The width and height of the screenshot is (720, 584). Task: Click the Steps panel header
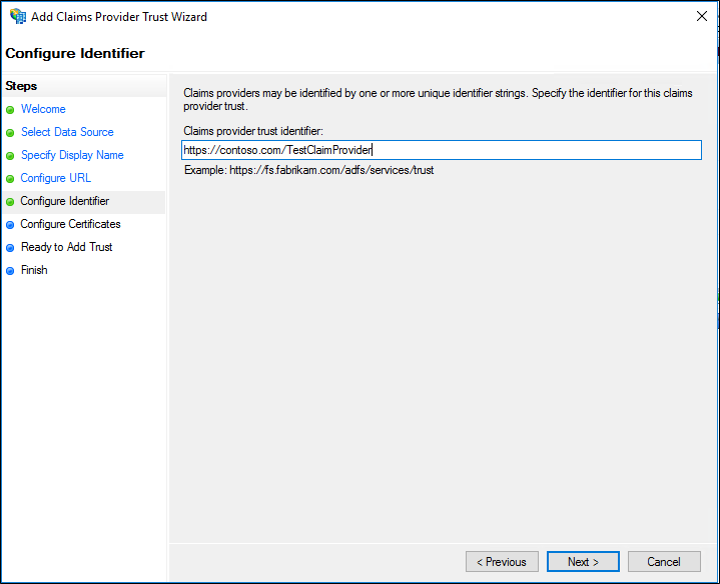point(21,86)
